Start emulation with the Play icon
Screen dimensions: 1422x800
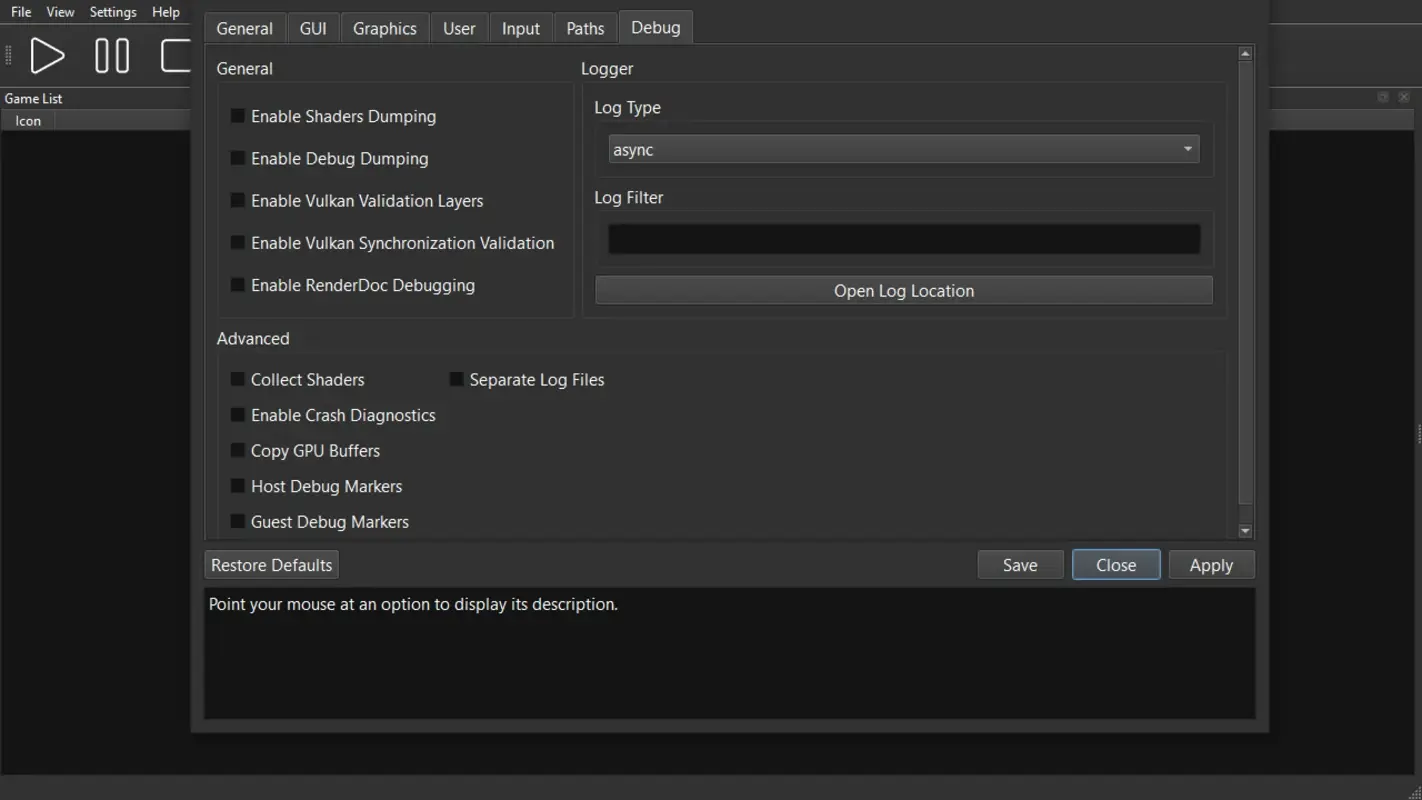tap(47, 56)
